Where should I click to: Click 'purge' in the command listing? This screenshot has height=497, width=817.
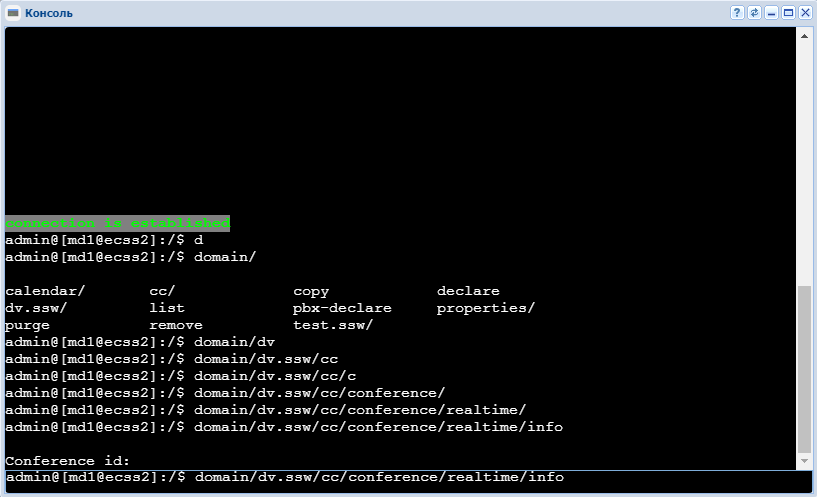tap(27, 325)
